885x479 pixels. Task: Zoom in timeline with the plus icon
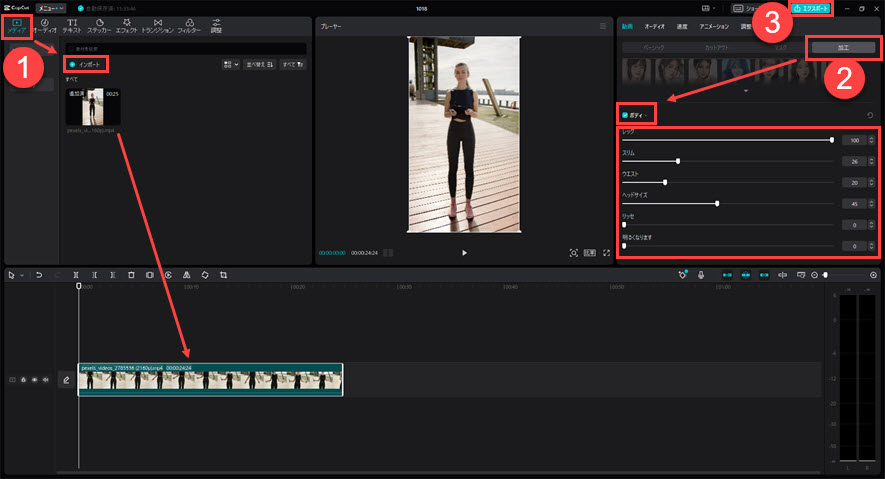(873, 275)
